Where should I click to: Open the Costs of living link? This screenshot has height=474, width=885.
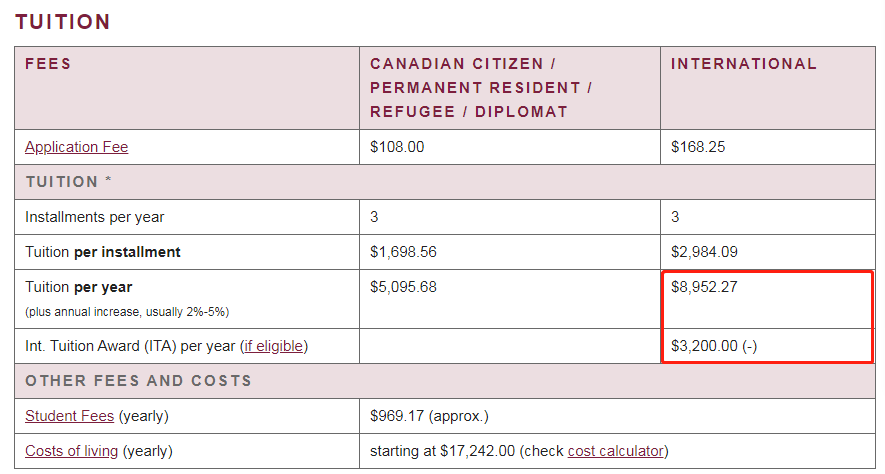[71, 451]
